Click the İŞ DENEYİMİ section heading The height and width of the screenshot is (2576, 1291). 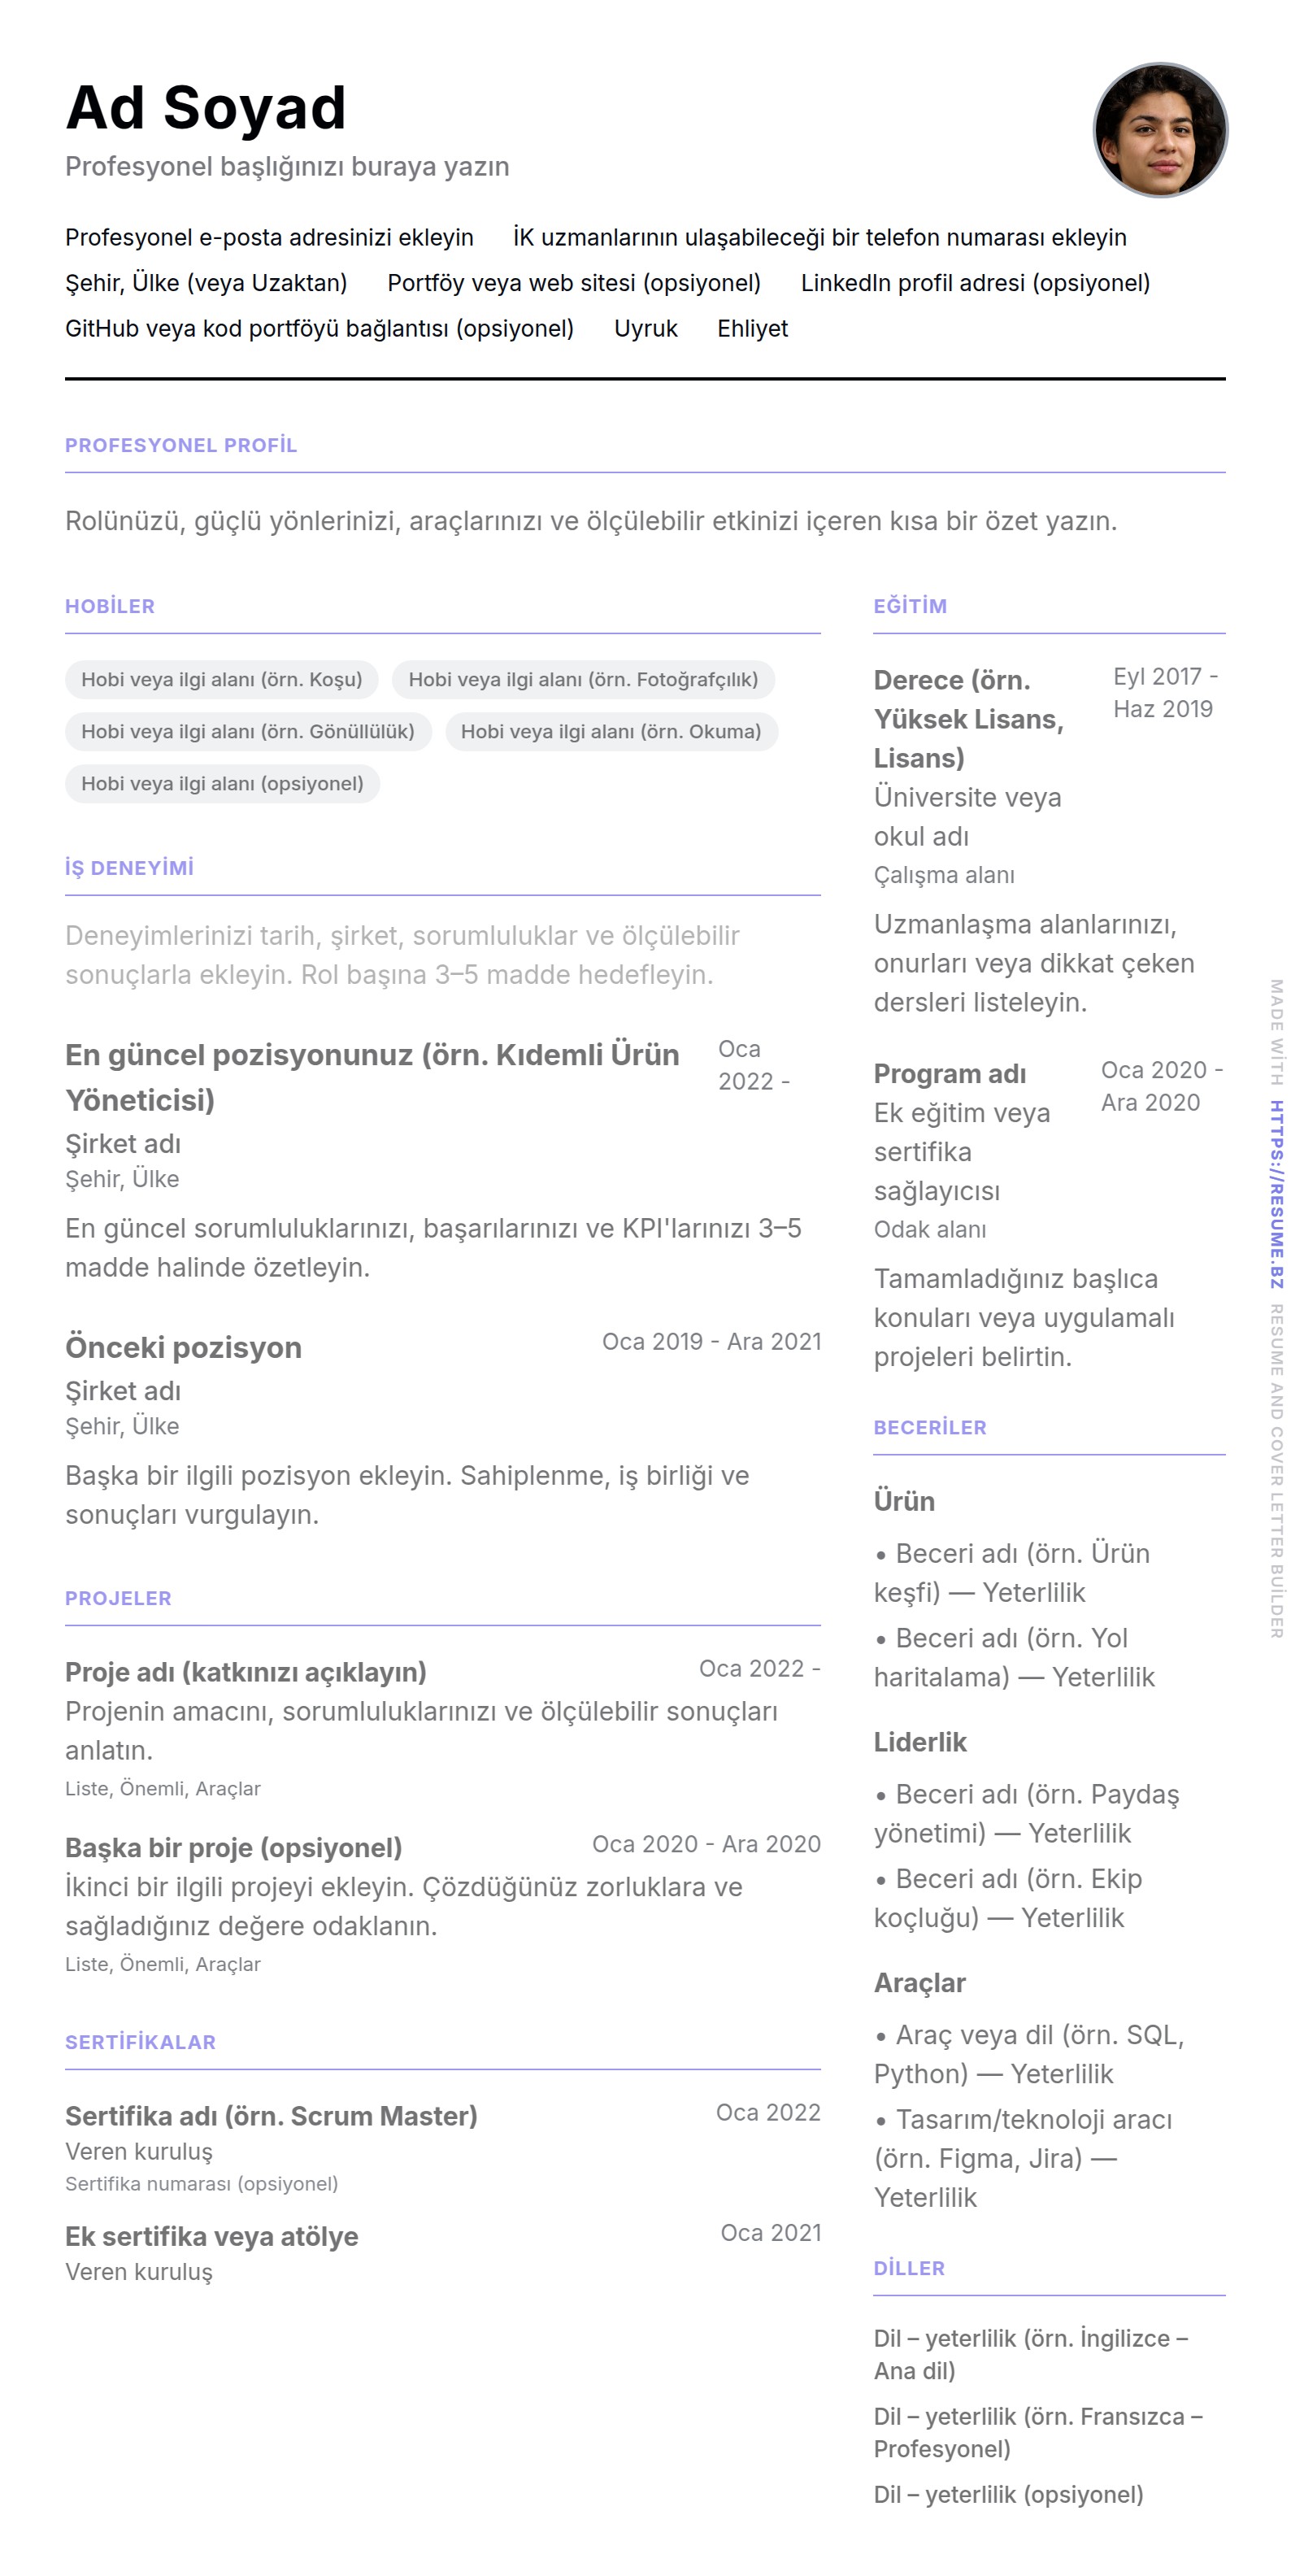click(x=129, y=867)
